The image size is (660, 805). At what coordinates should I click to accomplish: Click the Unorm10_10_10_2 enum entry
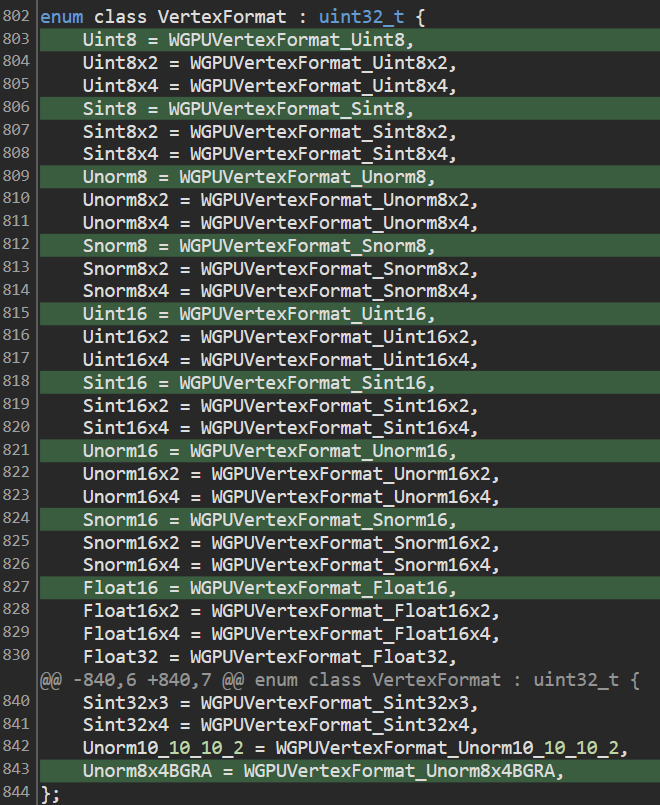(355, 748)
